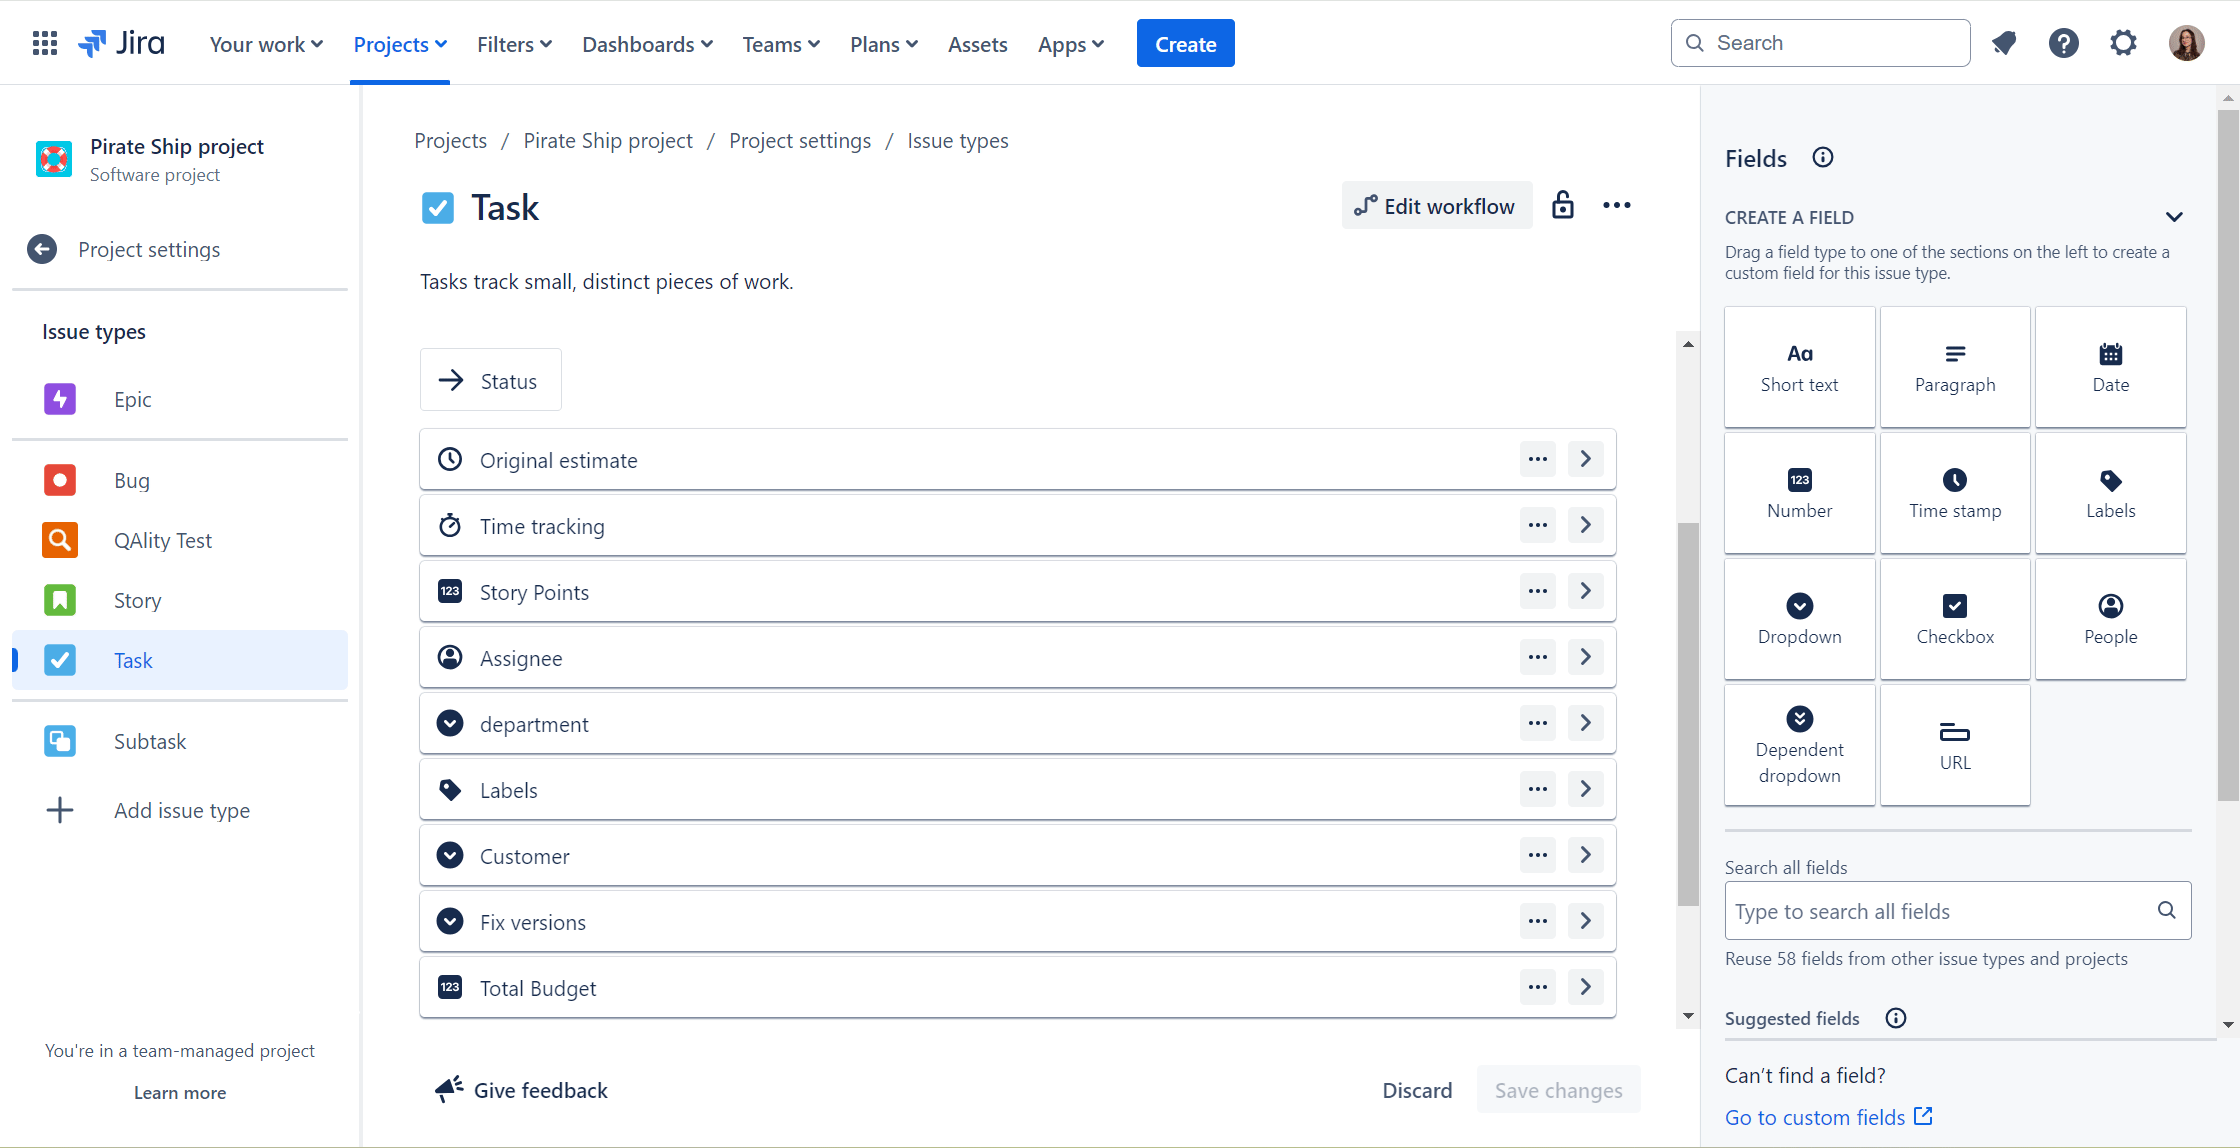The image size is (2240, 1148).
Task: Open the app switcher grid icon
Action: 45,43
